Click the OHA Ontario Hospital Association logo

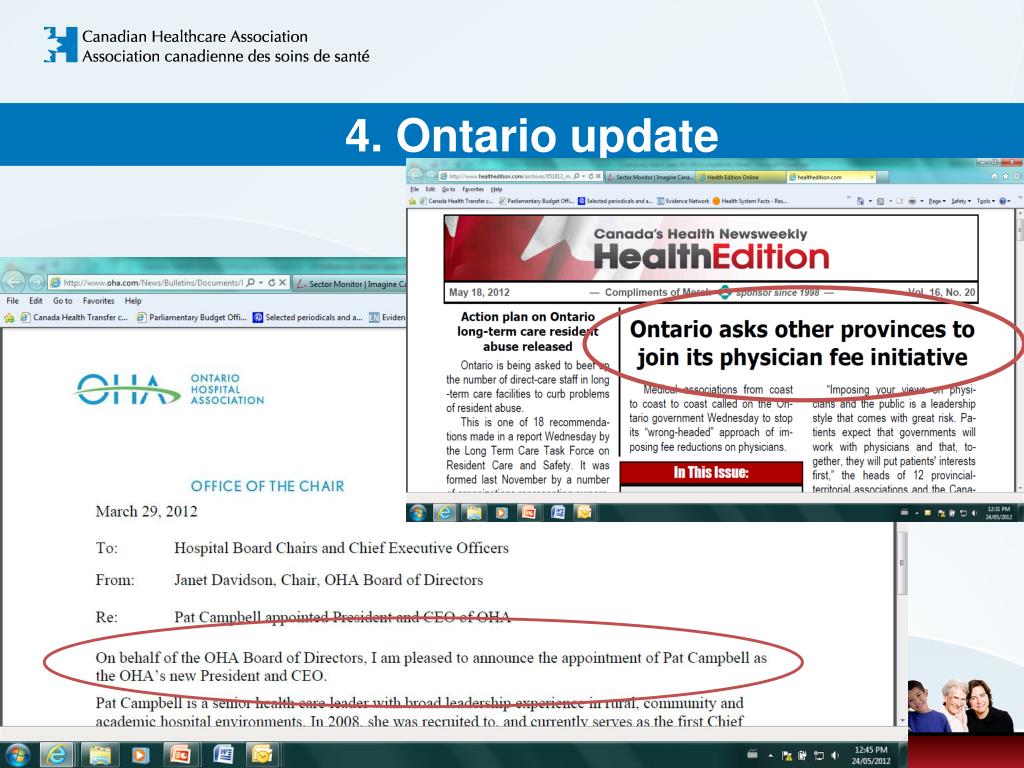pos(170,389)
